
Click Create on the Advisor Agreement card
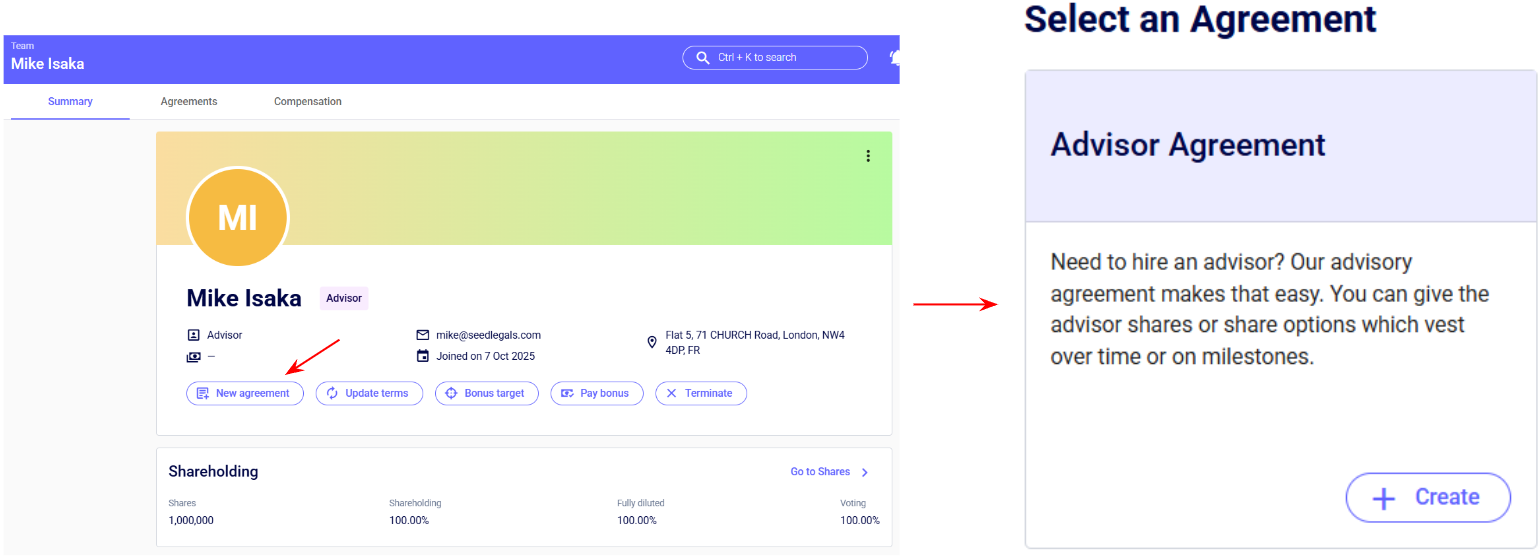click(x=1427, y=498)
